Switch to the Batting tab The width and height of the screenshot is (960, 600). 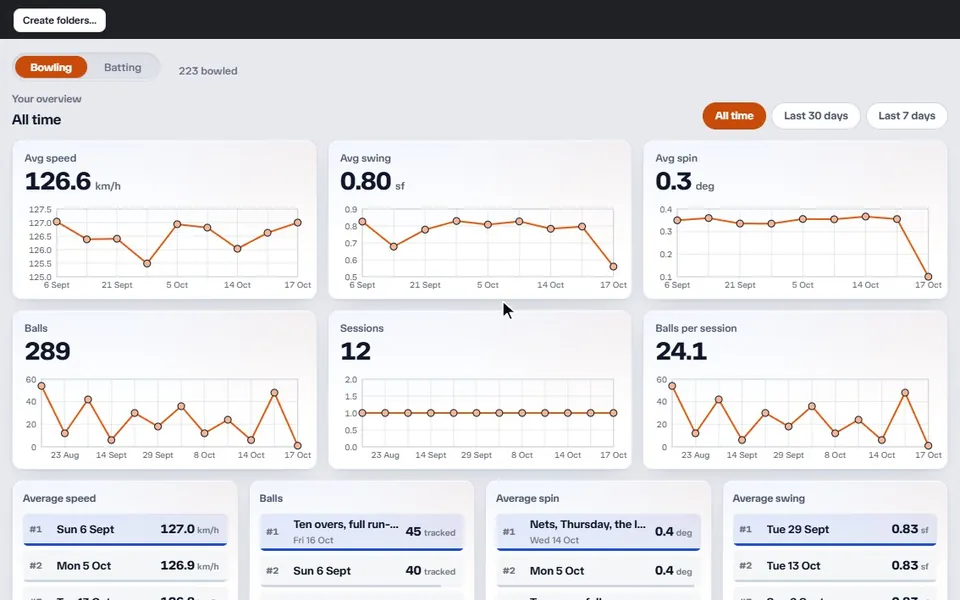pyautogui.click(x=122, y=67)
